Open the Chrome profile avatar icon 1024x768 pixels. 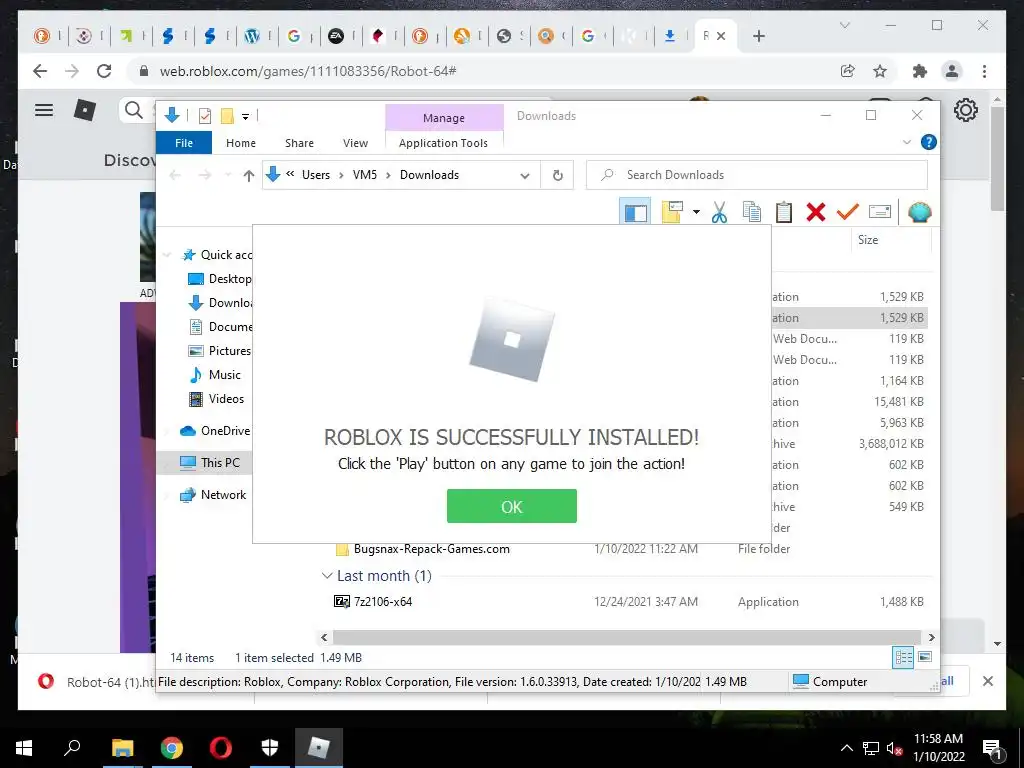[x=952, y=71]
